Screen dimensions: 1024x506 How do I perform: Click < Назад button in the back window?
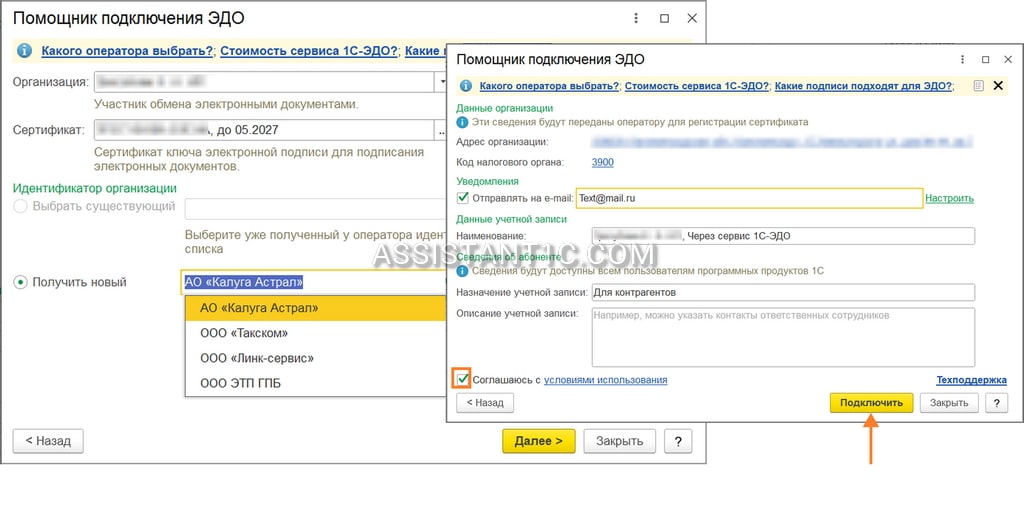click(x=48, y=441)
